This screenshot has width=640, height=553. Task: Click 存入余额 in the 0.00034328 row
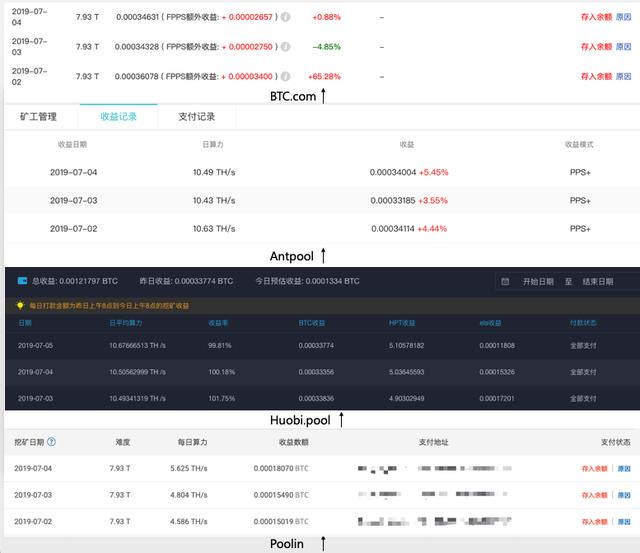596,47
